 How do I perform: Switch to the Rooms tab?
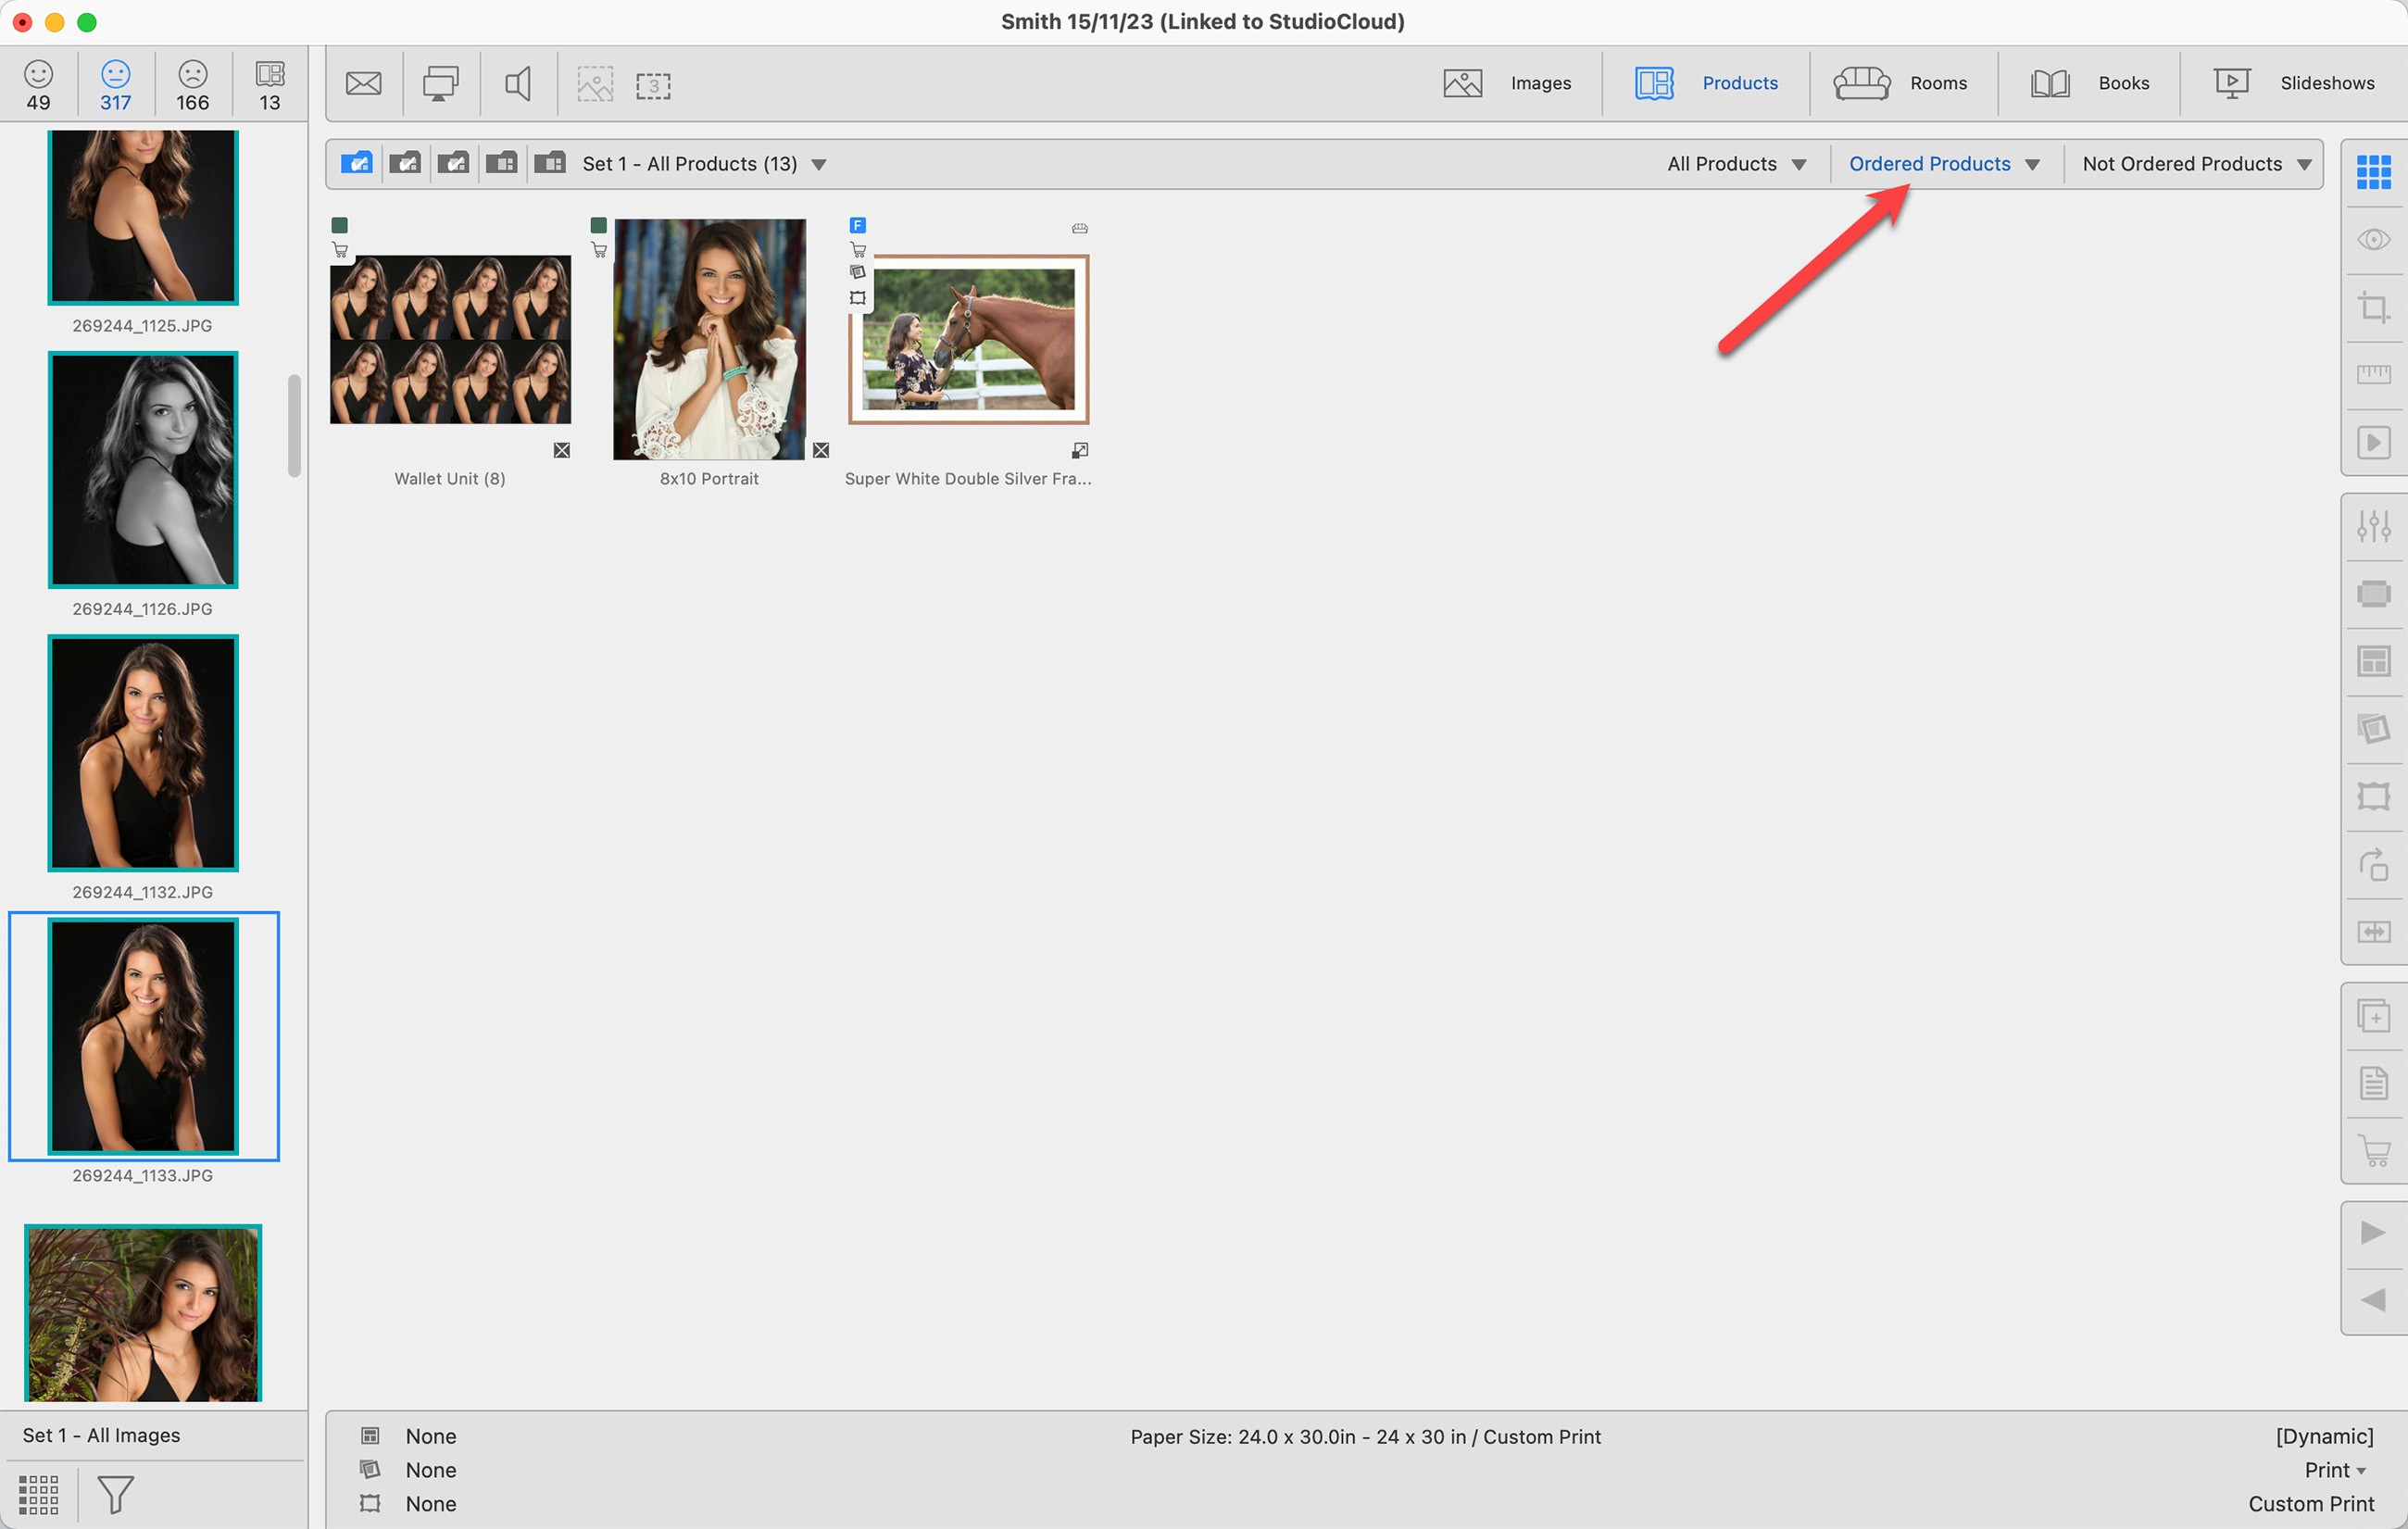(1901, 84)
